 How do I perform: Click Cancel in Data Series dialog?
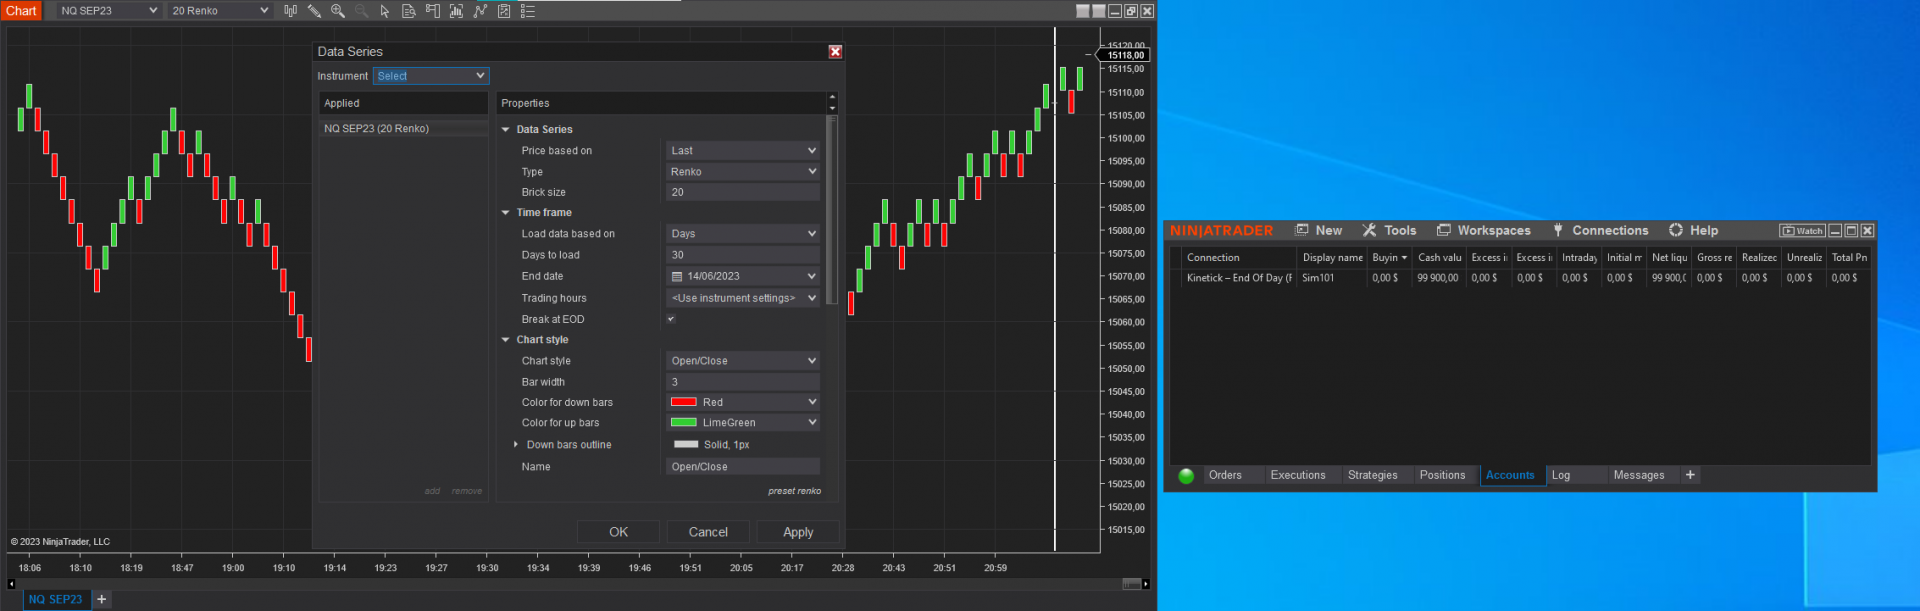tap(708, 533)
